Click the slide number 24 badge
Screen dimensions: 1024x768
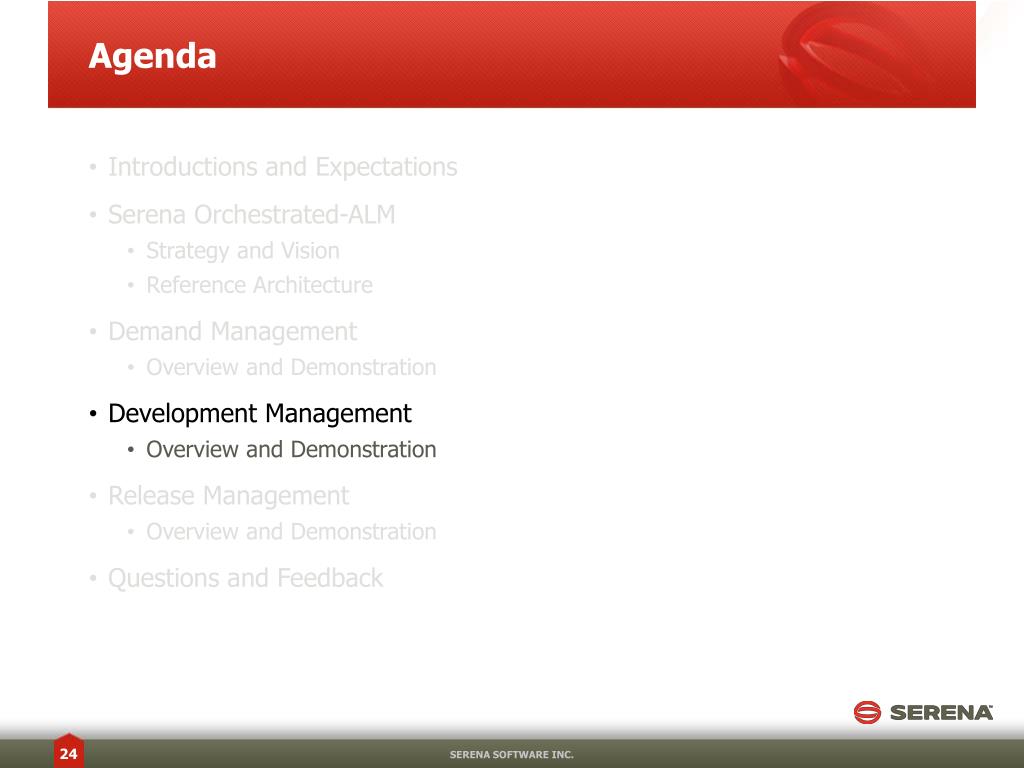tap(69, 751)
